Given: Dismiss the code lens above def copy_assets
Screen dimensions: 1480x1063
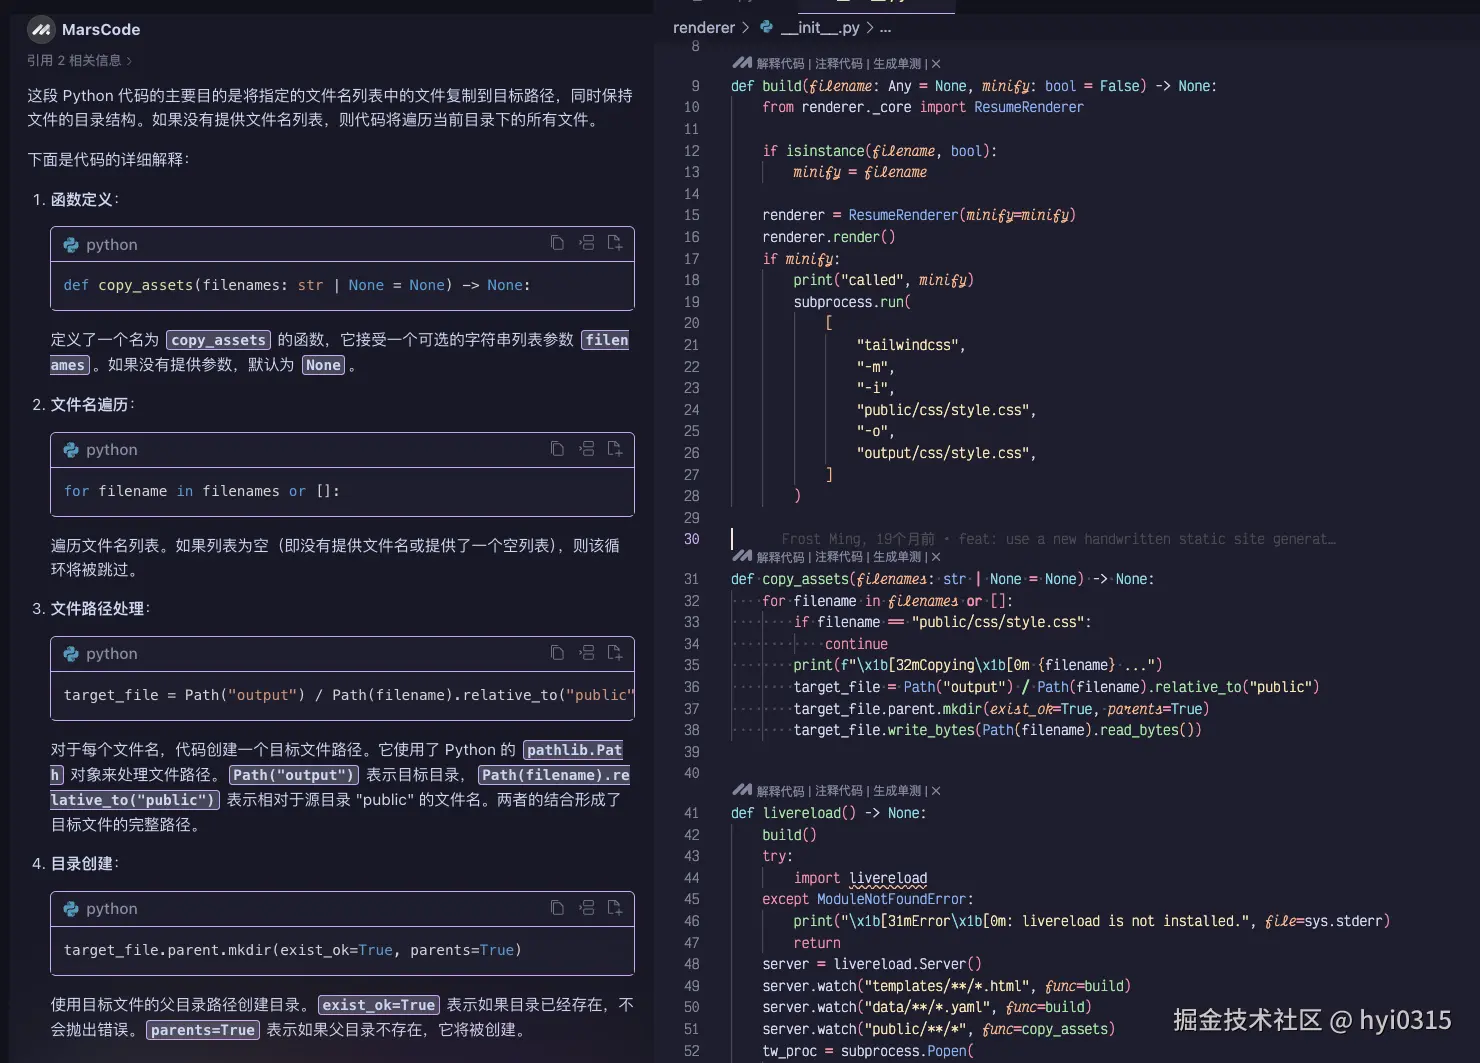Looking at the screenshot, I should [x=936, y=557].
